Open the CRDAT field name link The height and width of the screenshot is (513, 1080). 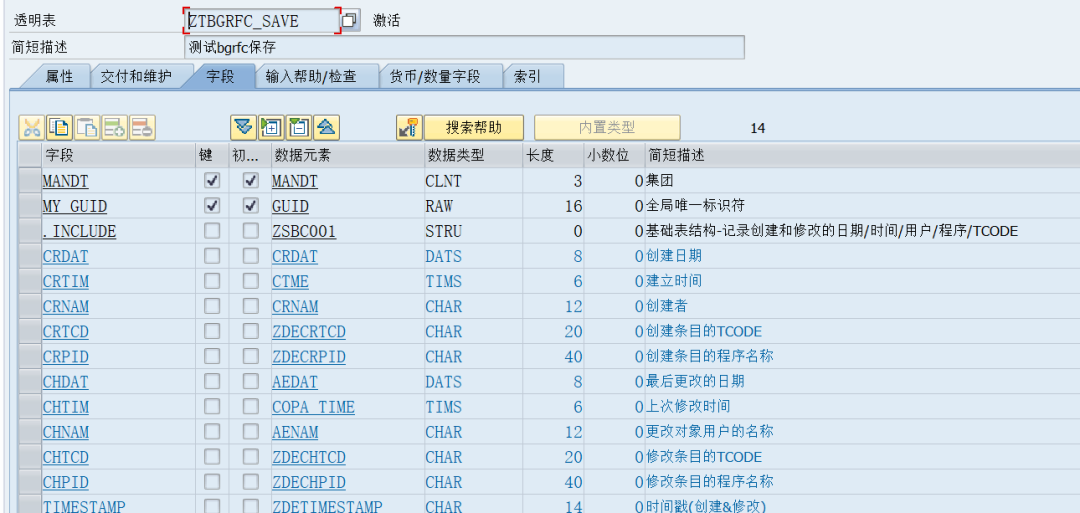(65, 256)
